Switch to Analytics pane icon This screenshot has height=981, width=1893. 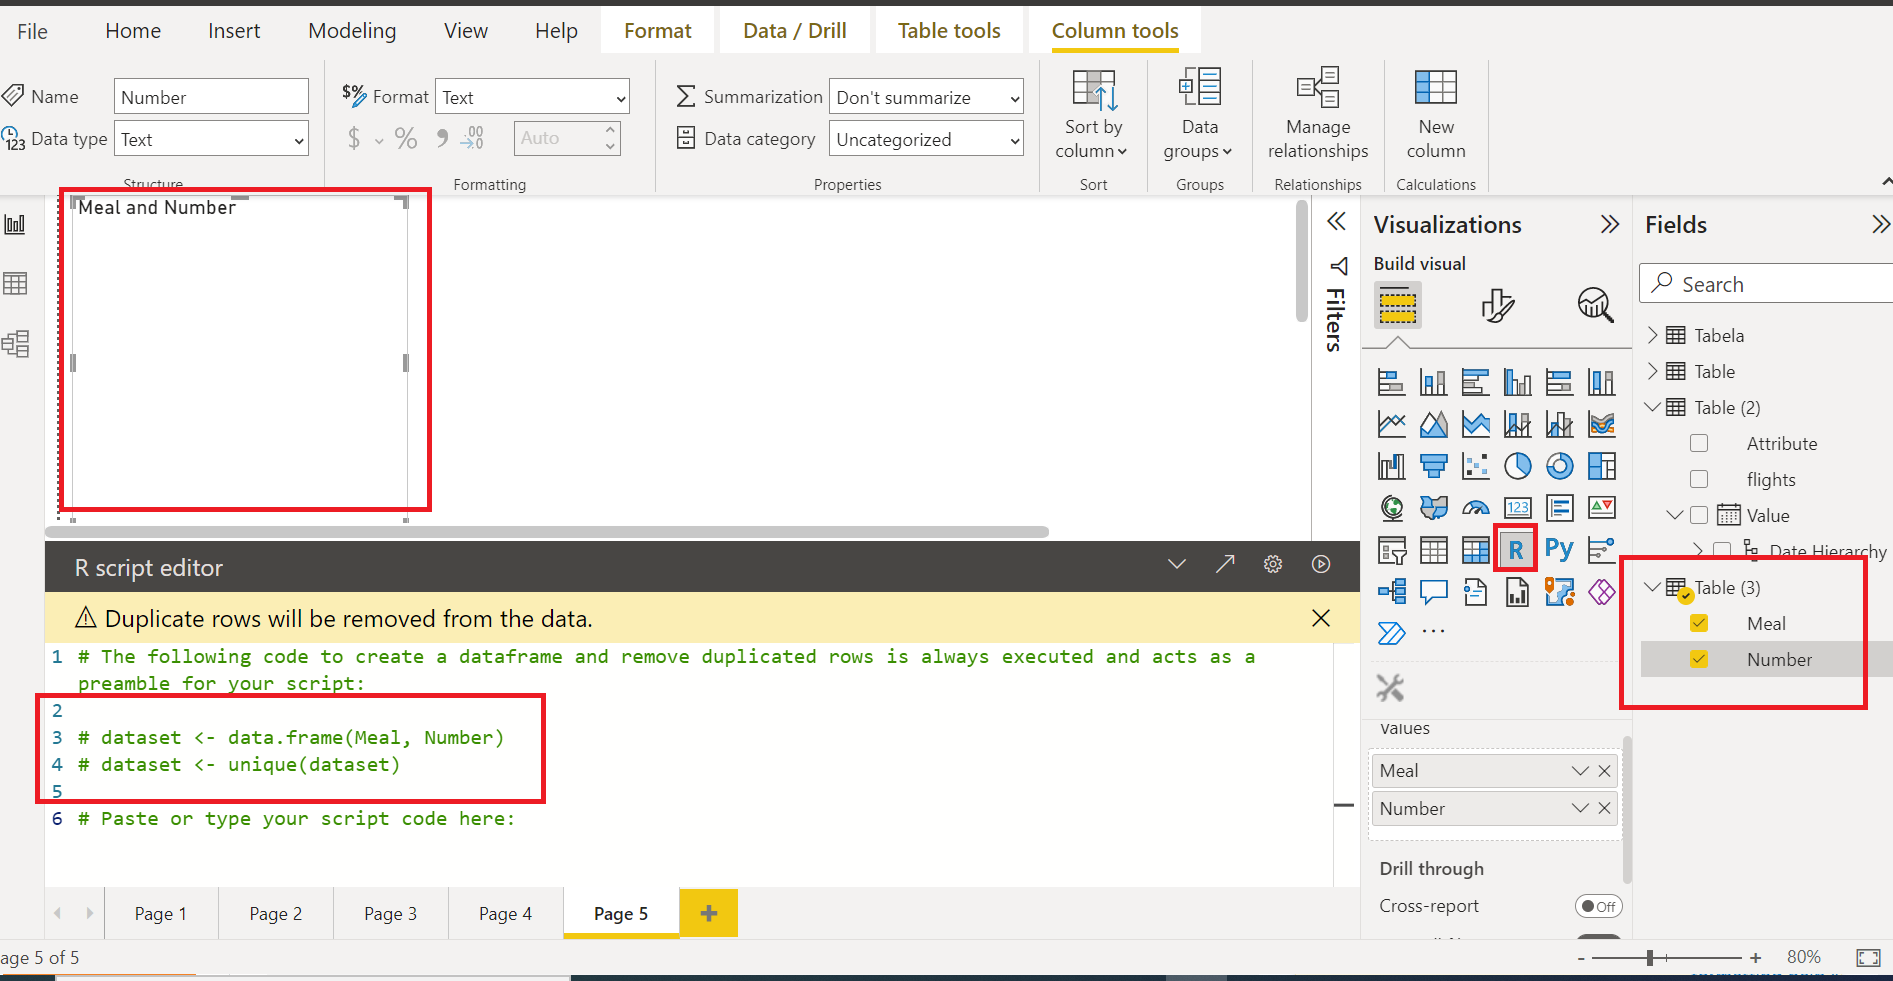1595,305
